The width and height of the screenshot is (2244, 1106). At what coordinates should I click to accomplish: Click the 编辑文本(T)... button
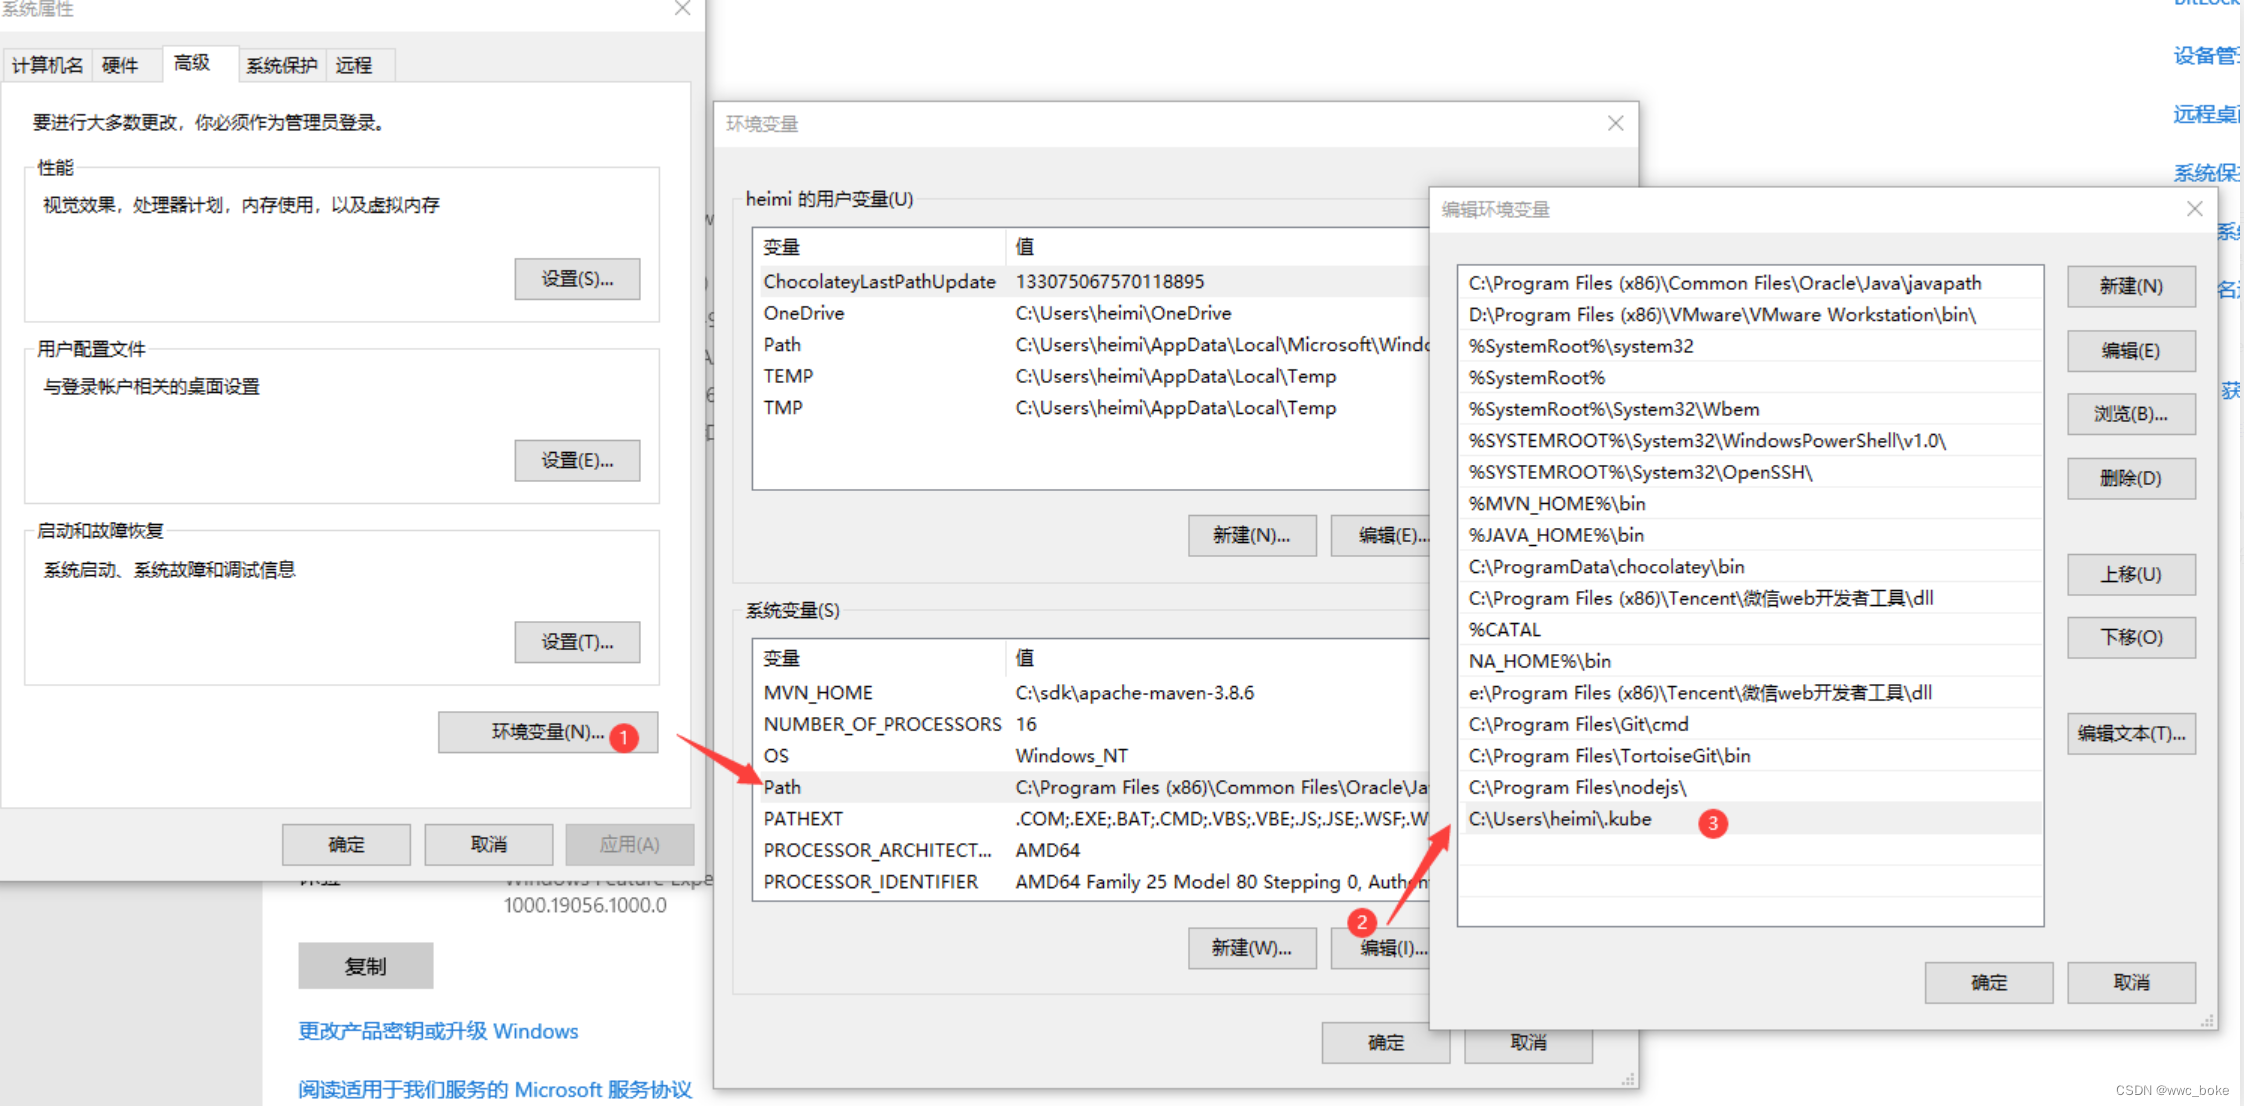tap(2131, 733)
